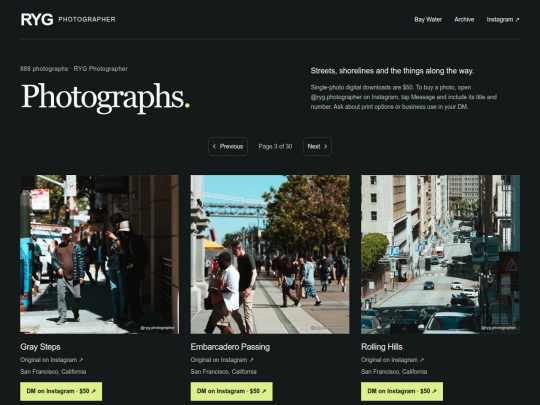
Task: Click the Rolling Hills title
Action: 382,347
